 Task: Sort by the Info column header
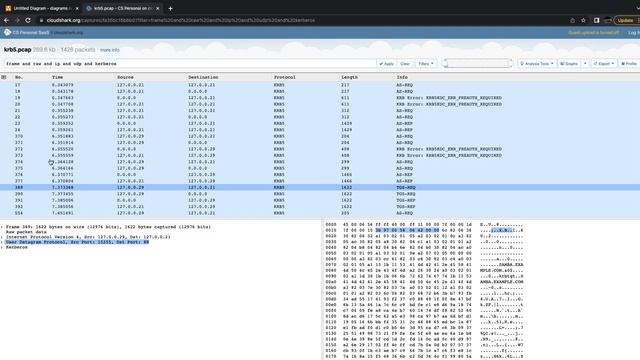(x=402, y=77)
